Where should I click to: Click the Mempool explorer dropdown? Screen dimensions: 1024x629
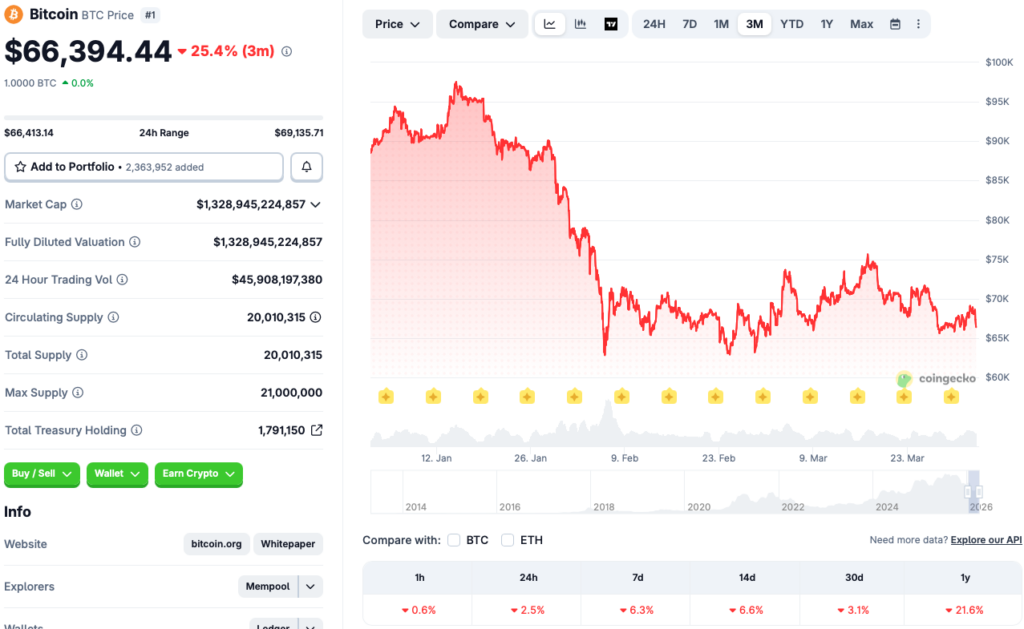280,587
